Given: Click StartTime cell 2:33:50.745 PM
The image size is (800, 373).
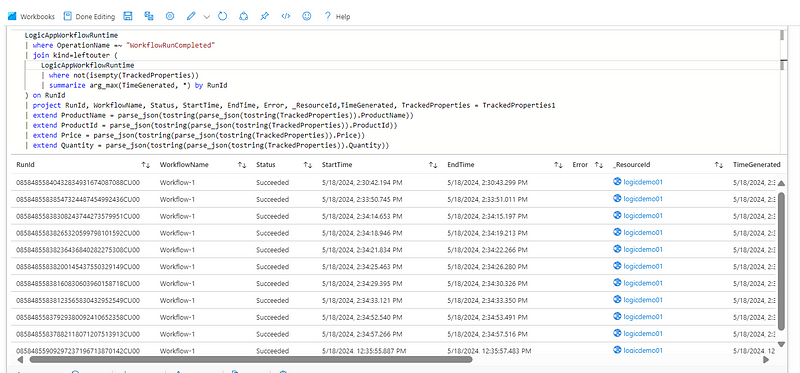Looking at the screenshot, I should 362,199.
